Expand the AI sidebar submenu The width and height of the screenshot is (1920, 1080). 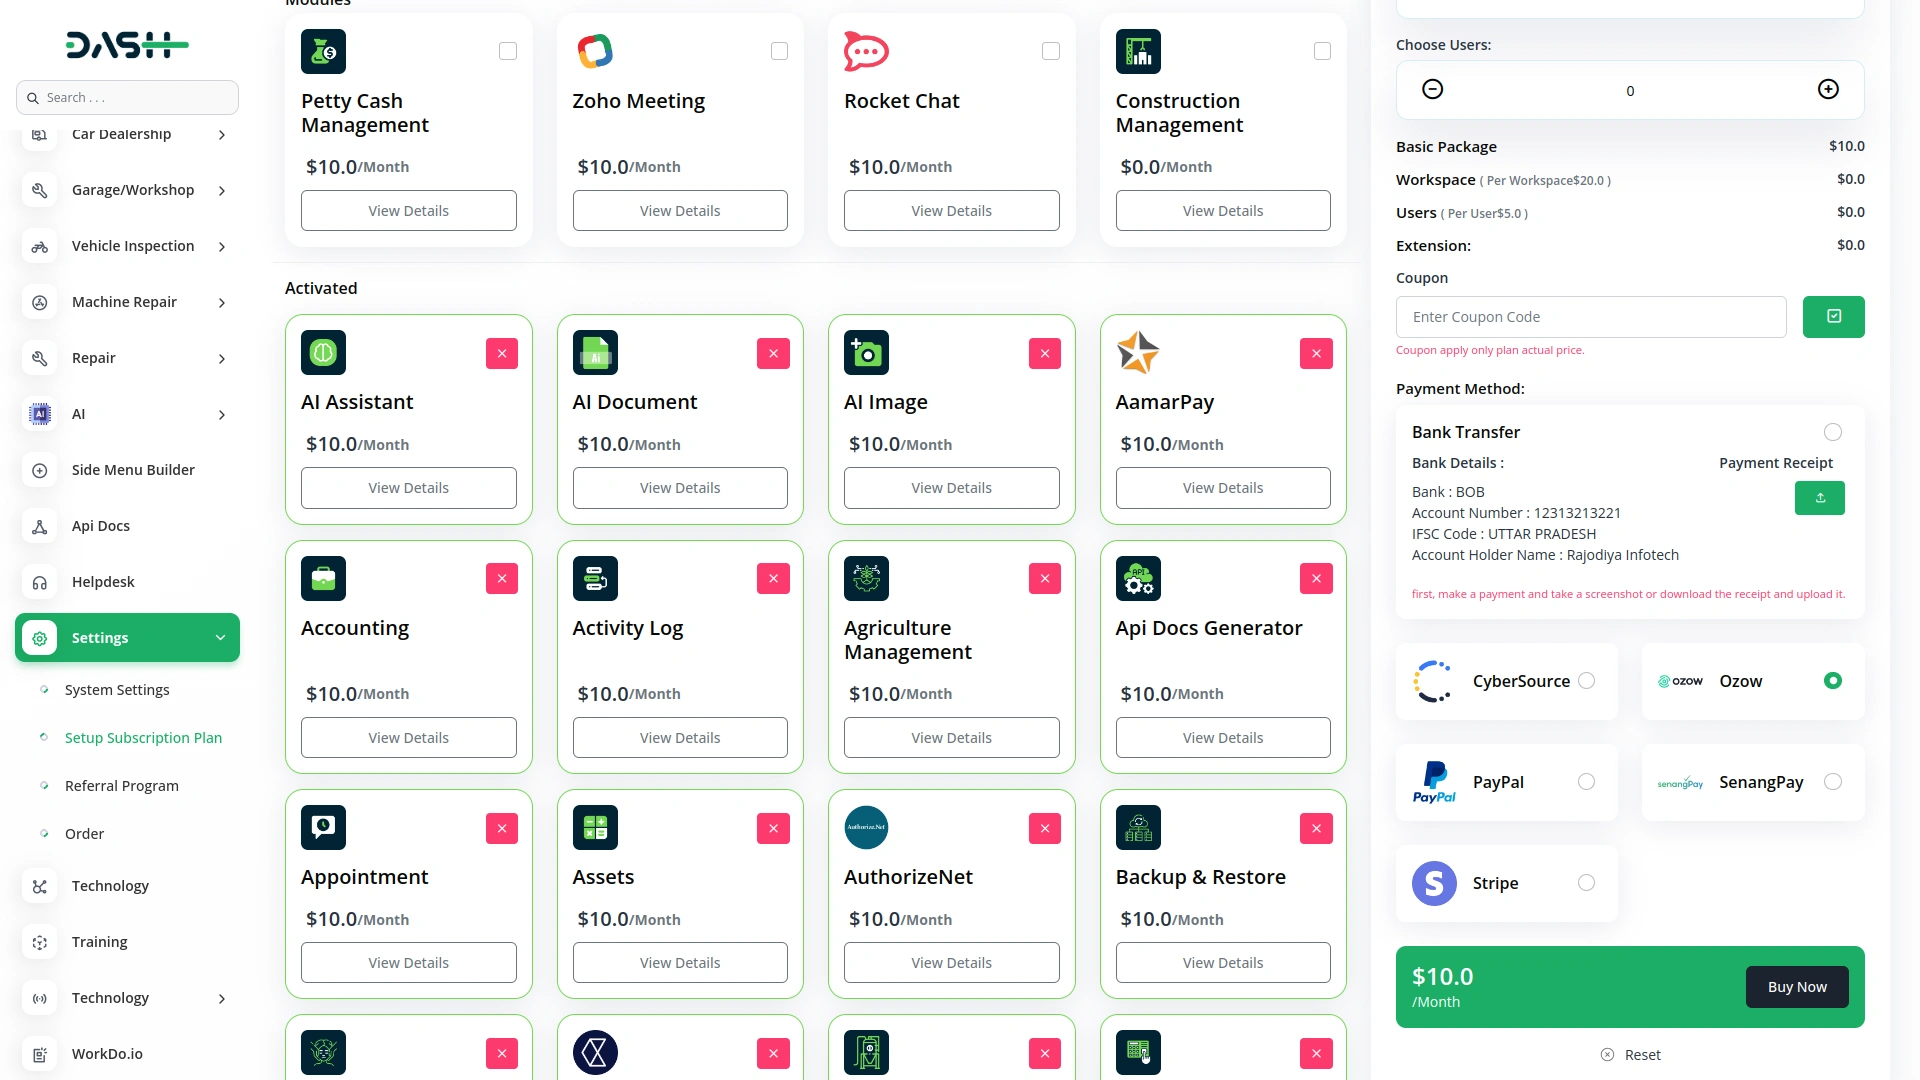(221, 415)
